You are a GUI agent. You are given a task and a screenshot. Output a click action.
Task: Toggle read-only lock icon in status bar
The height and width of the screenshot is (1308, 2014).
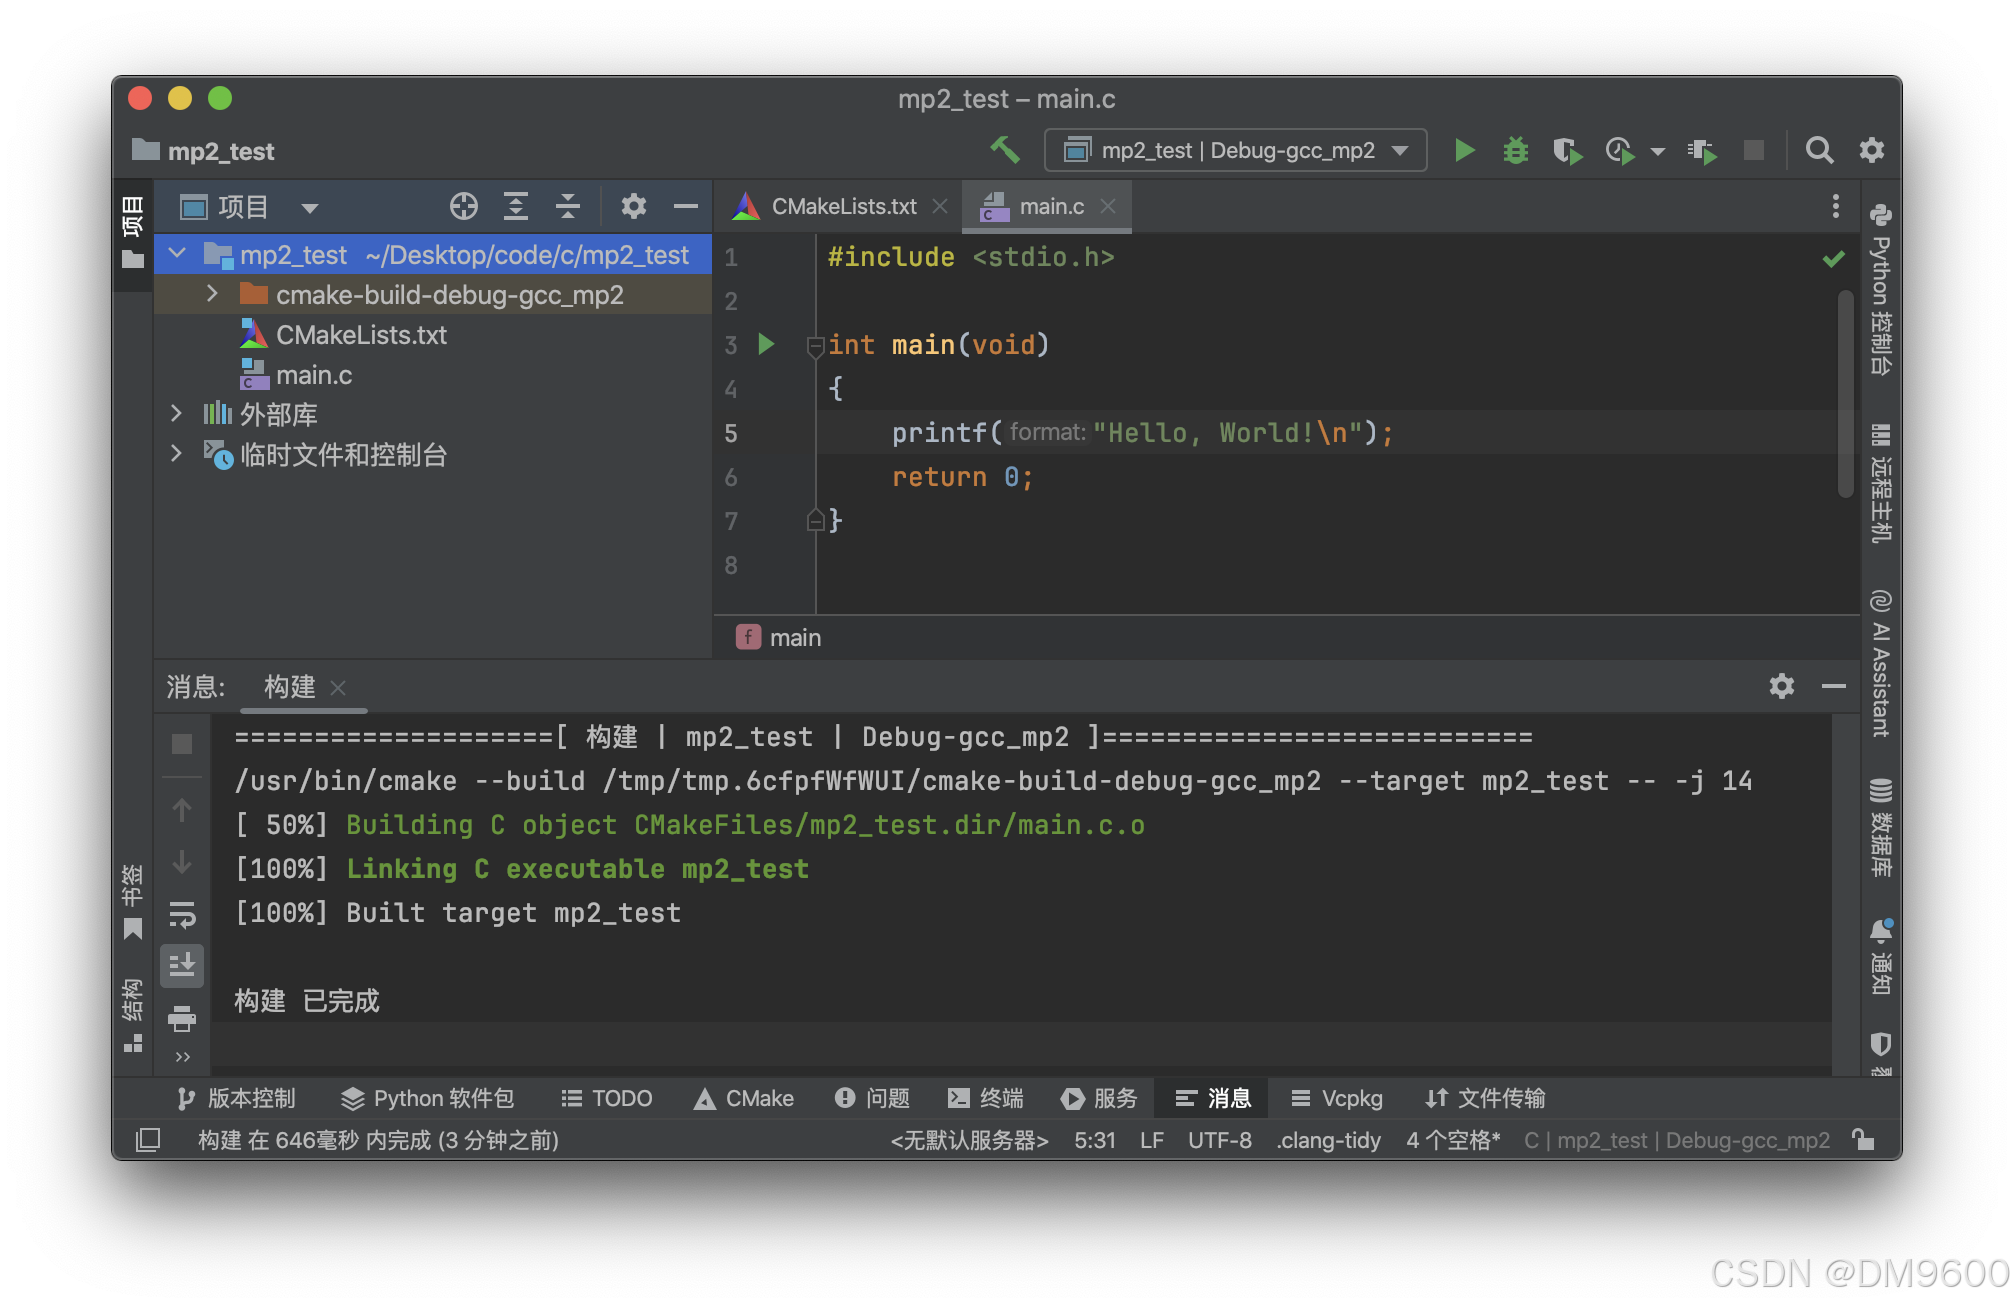click(x=1863, y=1140)
